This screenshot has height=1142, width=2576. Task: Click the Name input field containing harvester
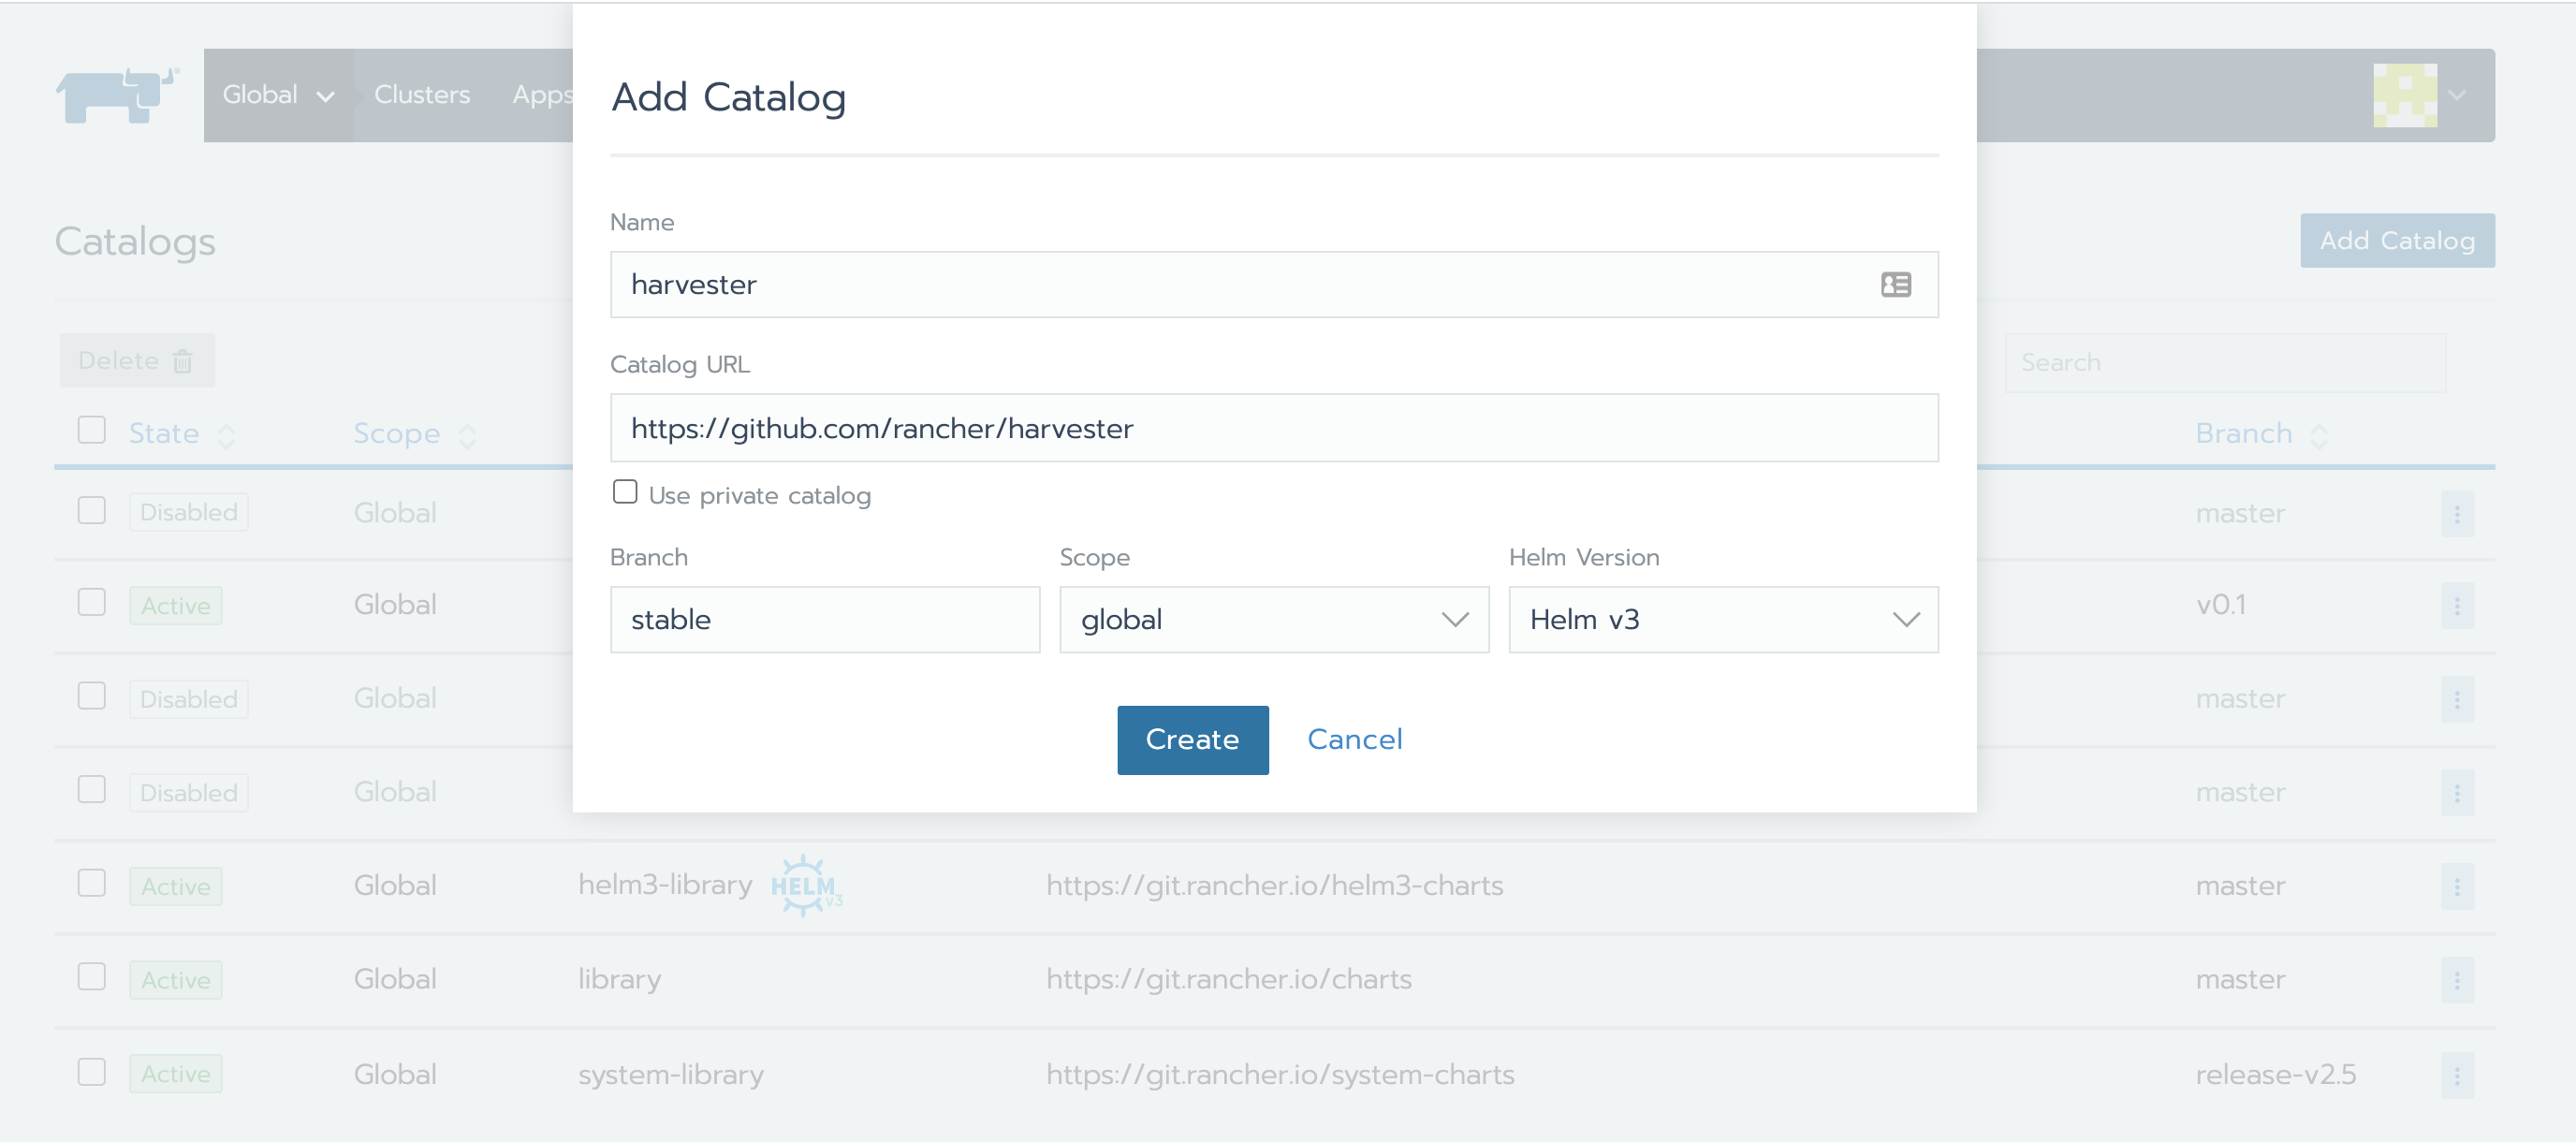(x=1274, y=285)
